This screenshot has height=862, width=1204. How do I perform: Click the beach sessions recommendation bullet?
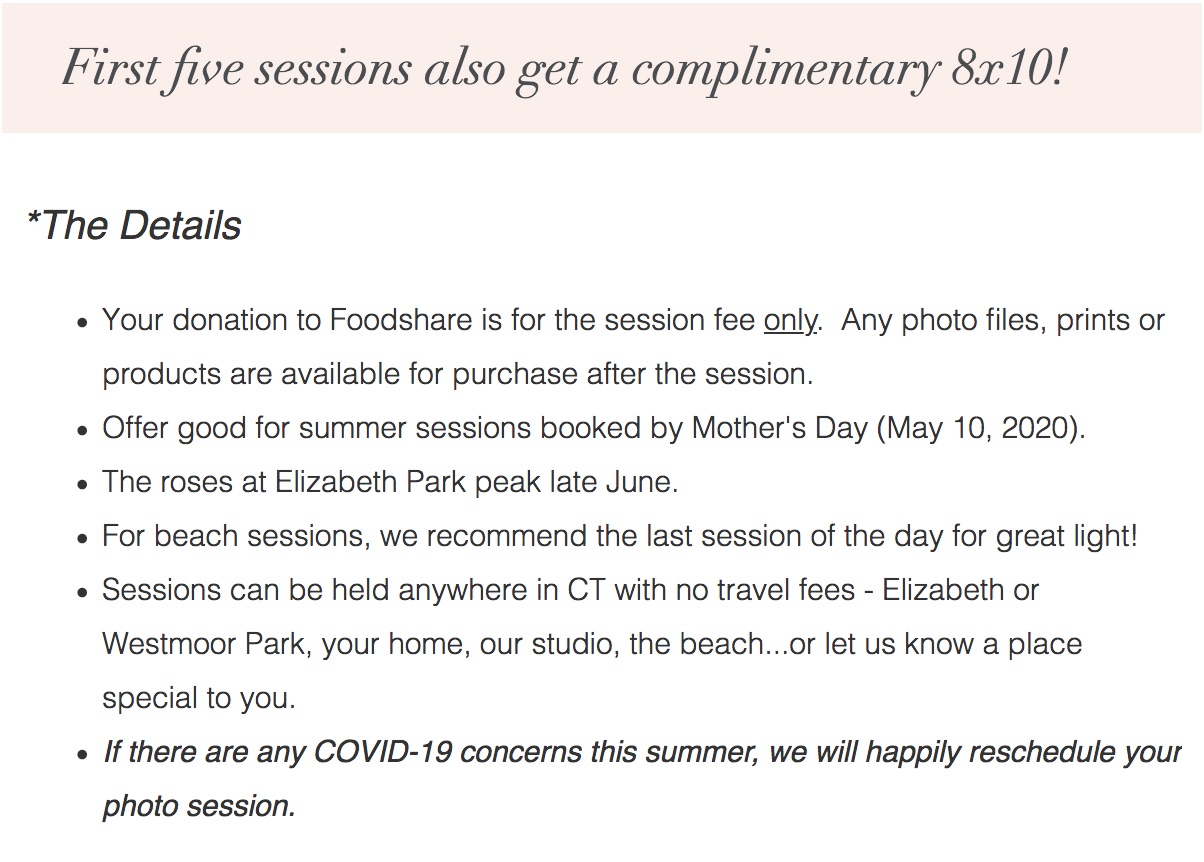[x=620, y=537]
